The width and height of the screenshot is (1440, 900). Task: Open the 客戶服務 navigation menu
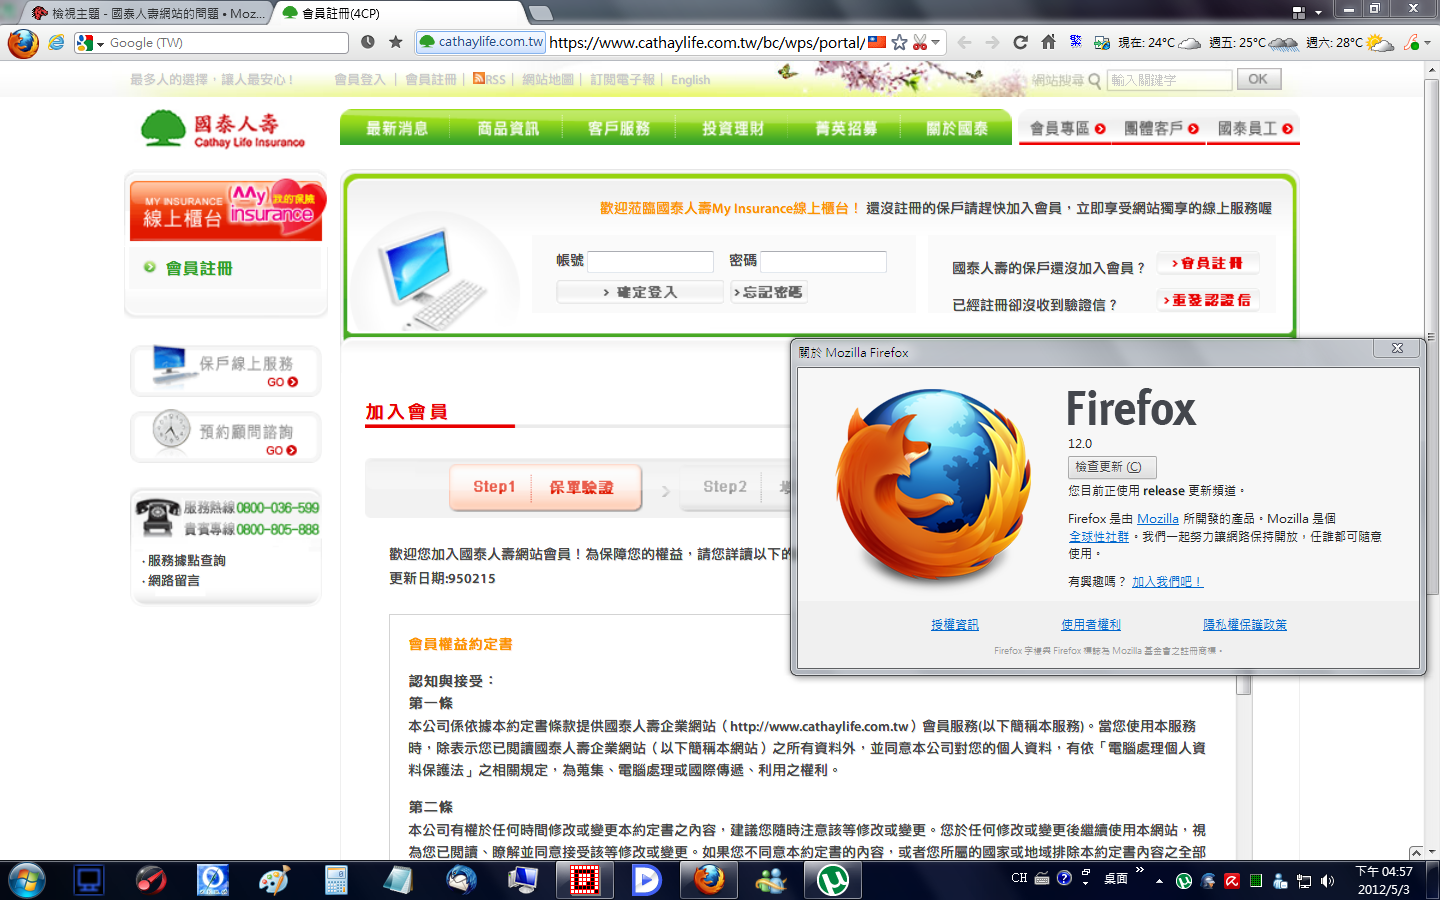point(619,128)
